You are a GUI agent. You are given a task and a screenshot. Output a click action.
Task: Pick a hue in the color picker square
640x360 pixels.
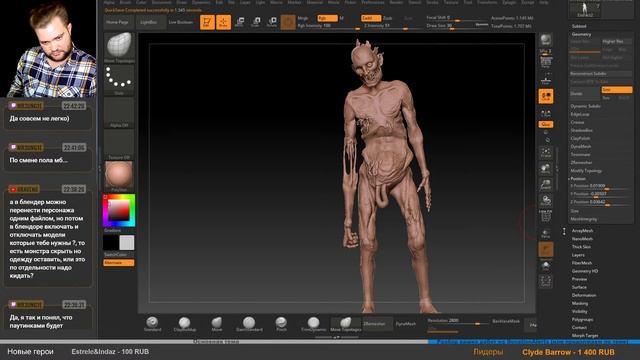pos(119,210)
